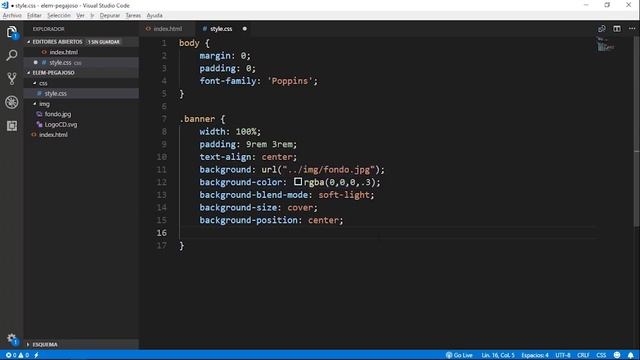640x360 pixels.
Task: Open Selección menu
Action: click(59, 16)
